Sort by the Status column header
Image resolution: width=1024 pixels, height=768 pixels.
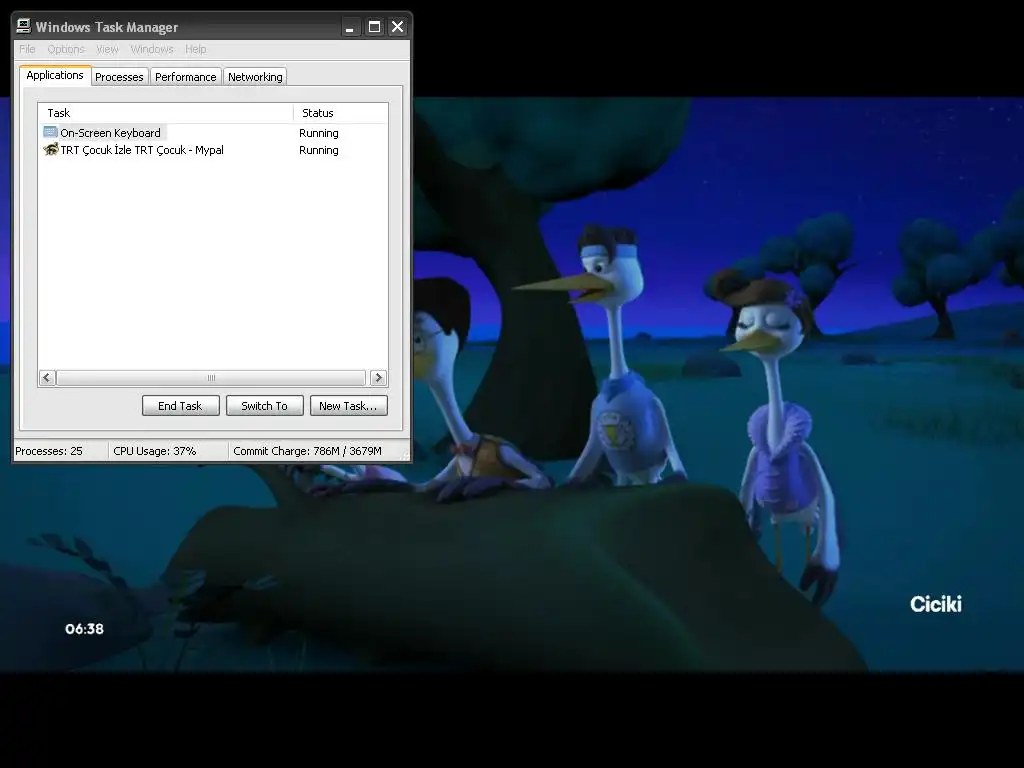340,113
